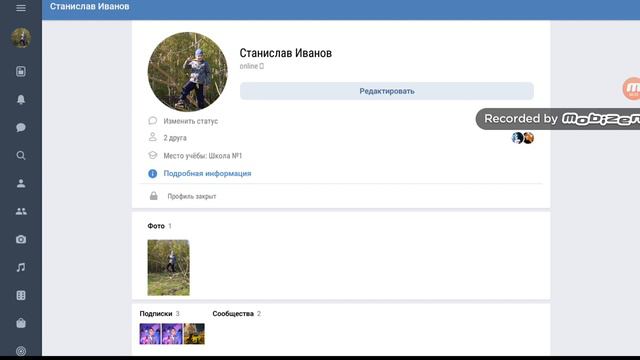Open the photo thumbnail under Фото
The width and height of the screenshot is (640, 360).
pyautogui.click(x=169, y=268)
